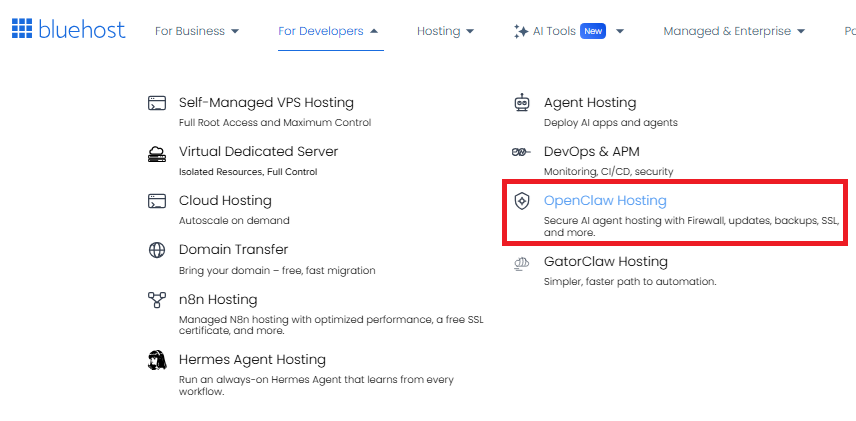The height and width of the screenshot is (421, 856).
Task: Click "Bring your domain – free, fast migration"
Action: [277, 271]
